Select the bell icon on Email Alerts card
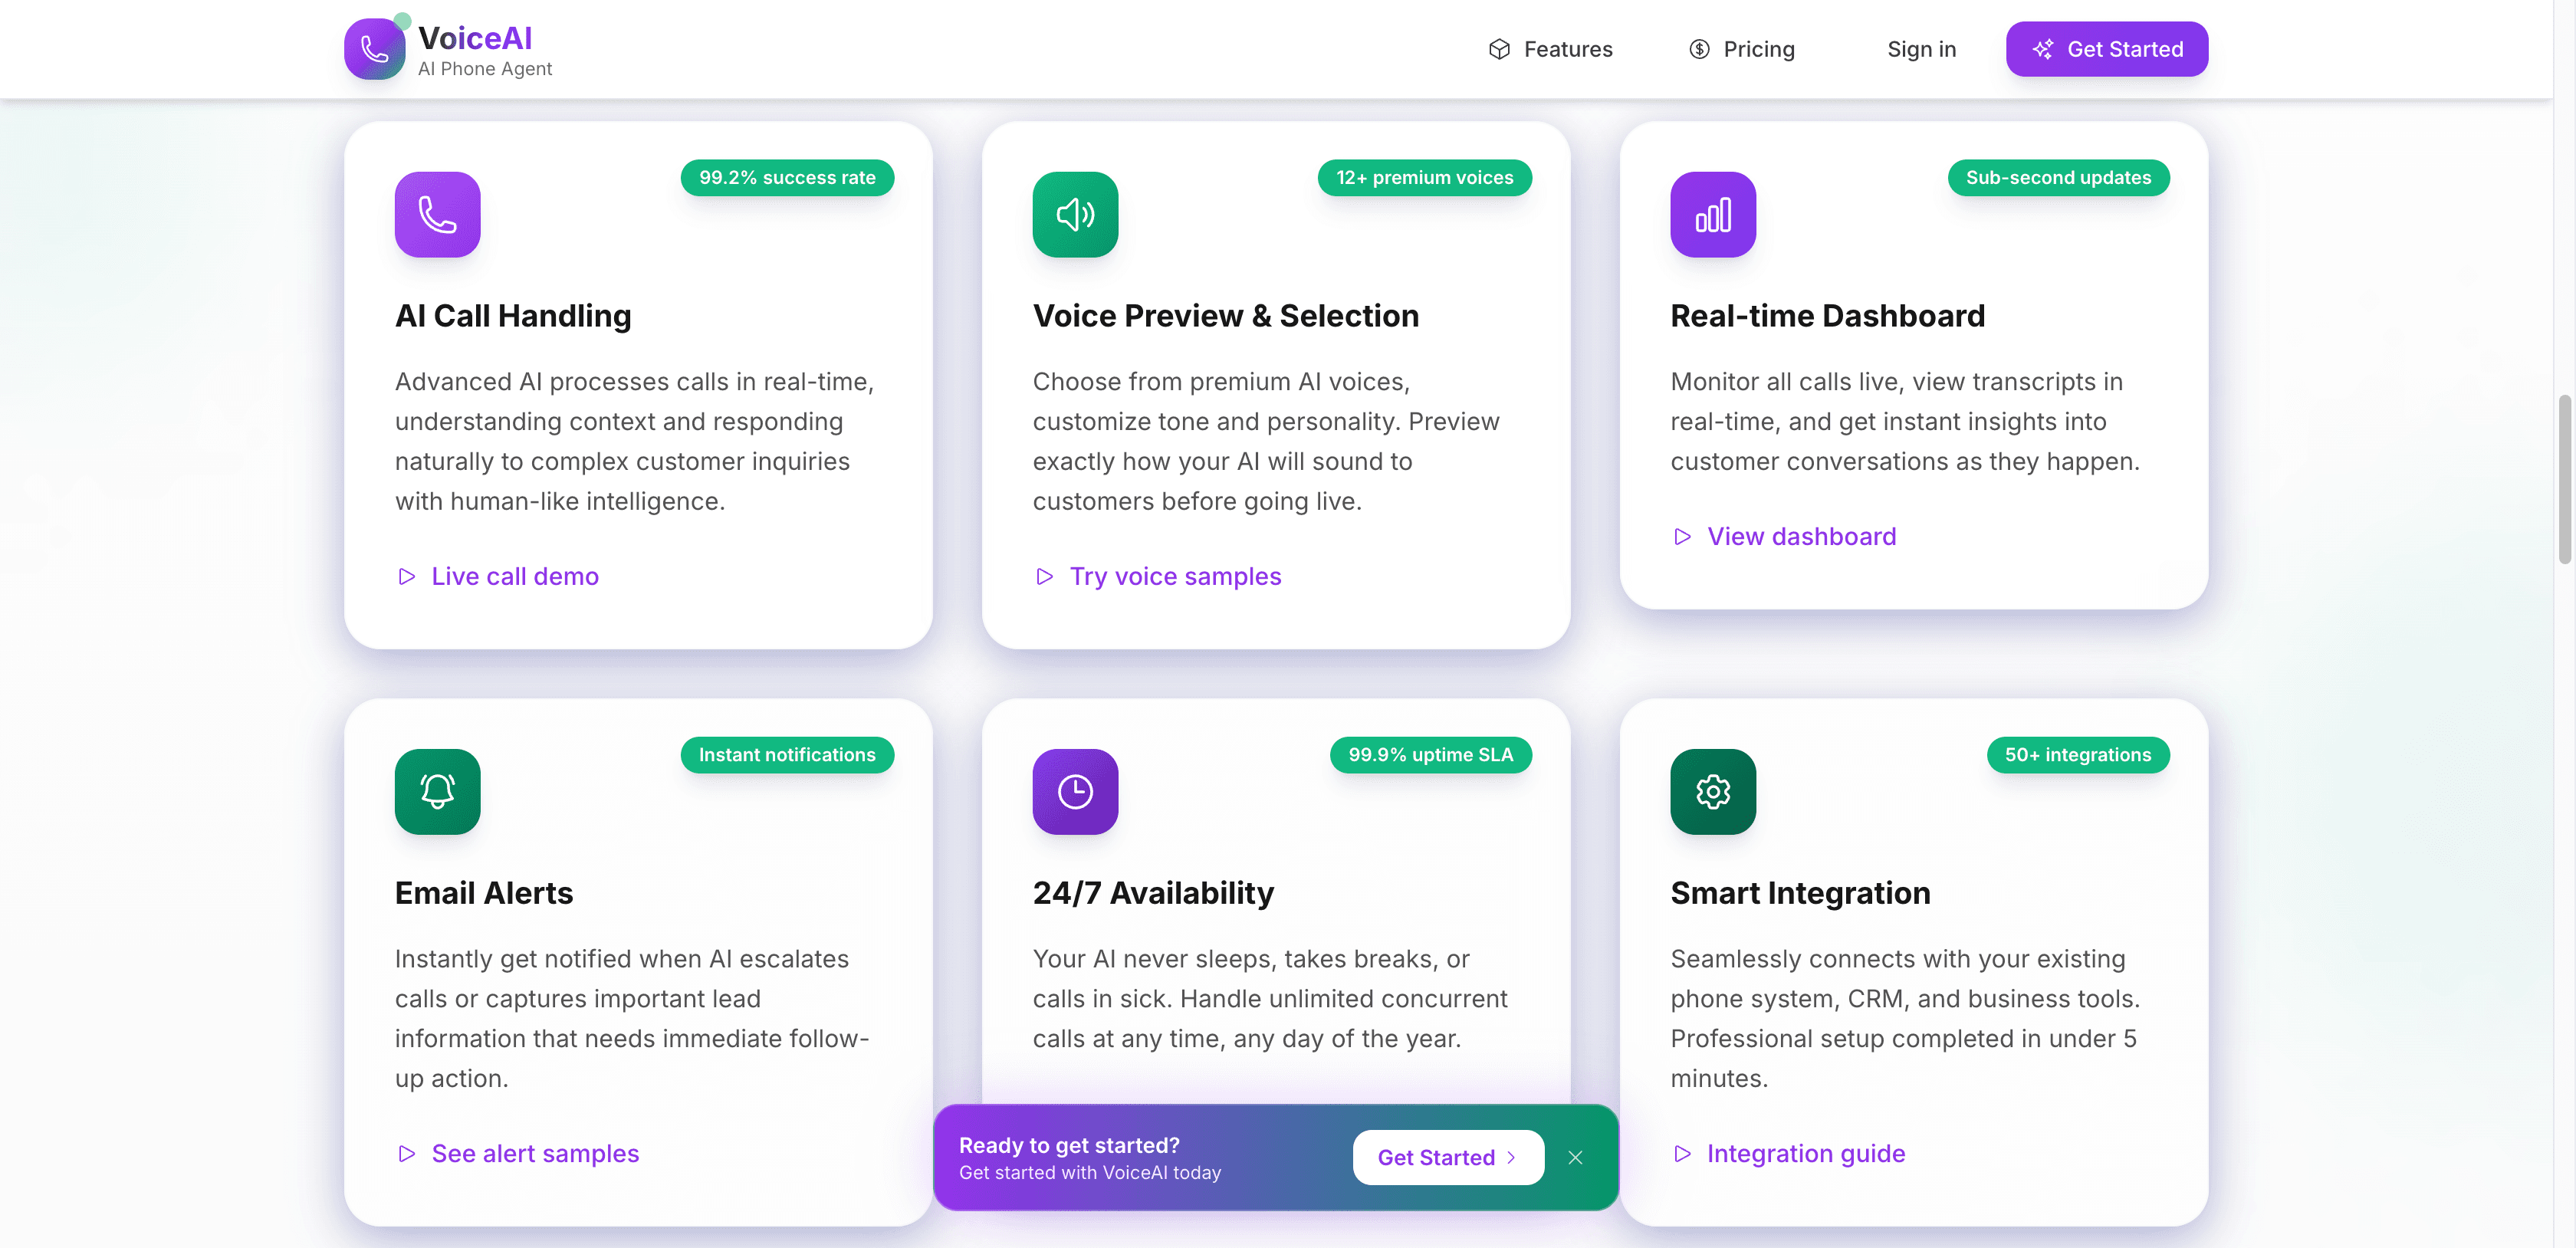This screenshot has height=1248, width=2576. [x=437, y=791]
